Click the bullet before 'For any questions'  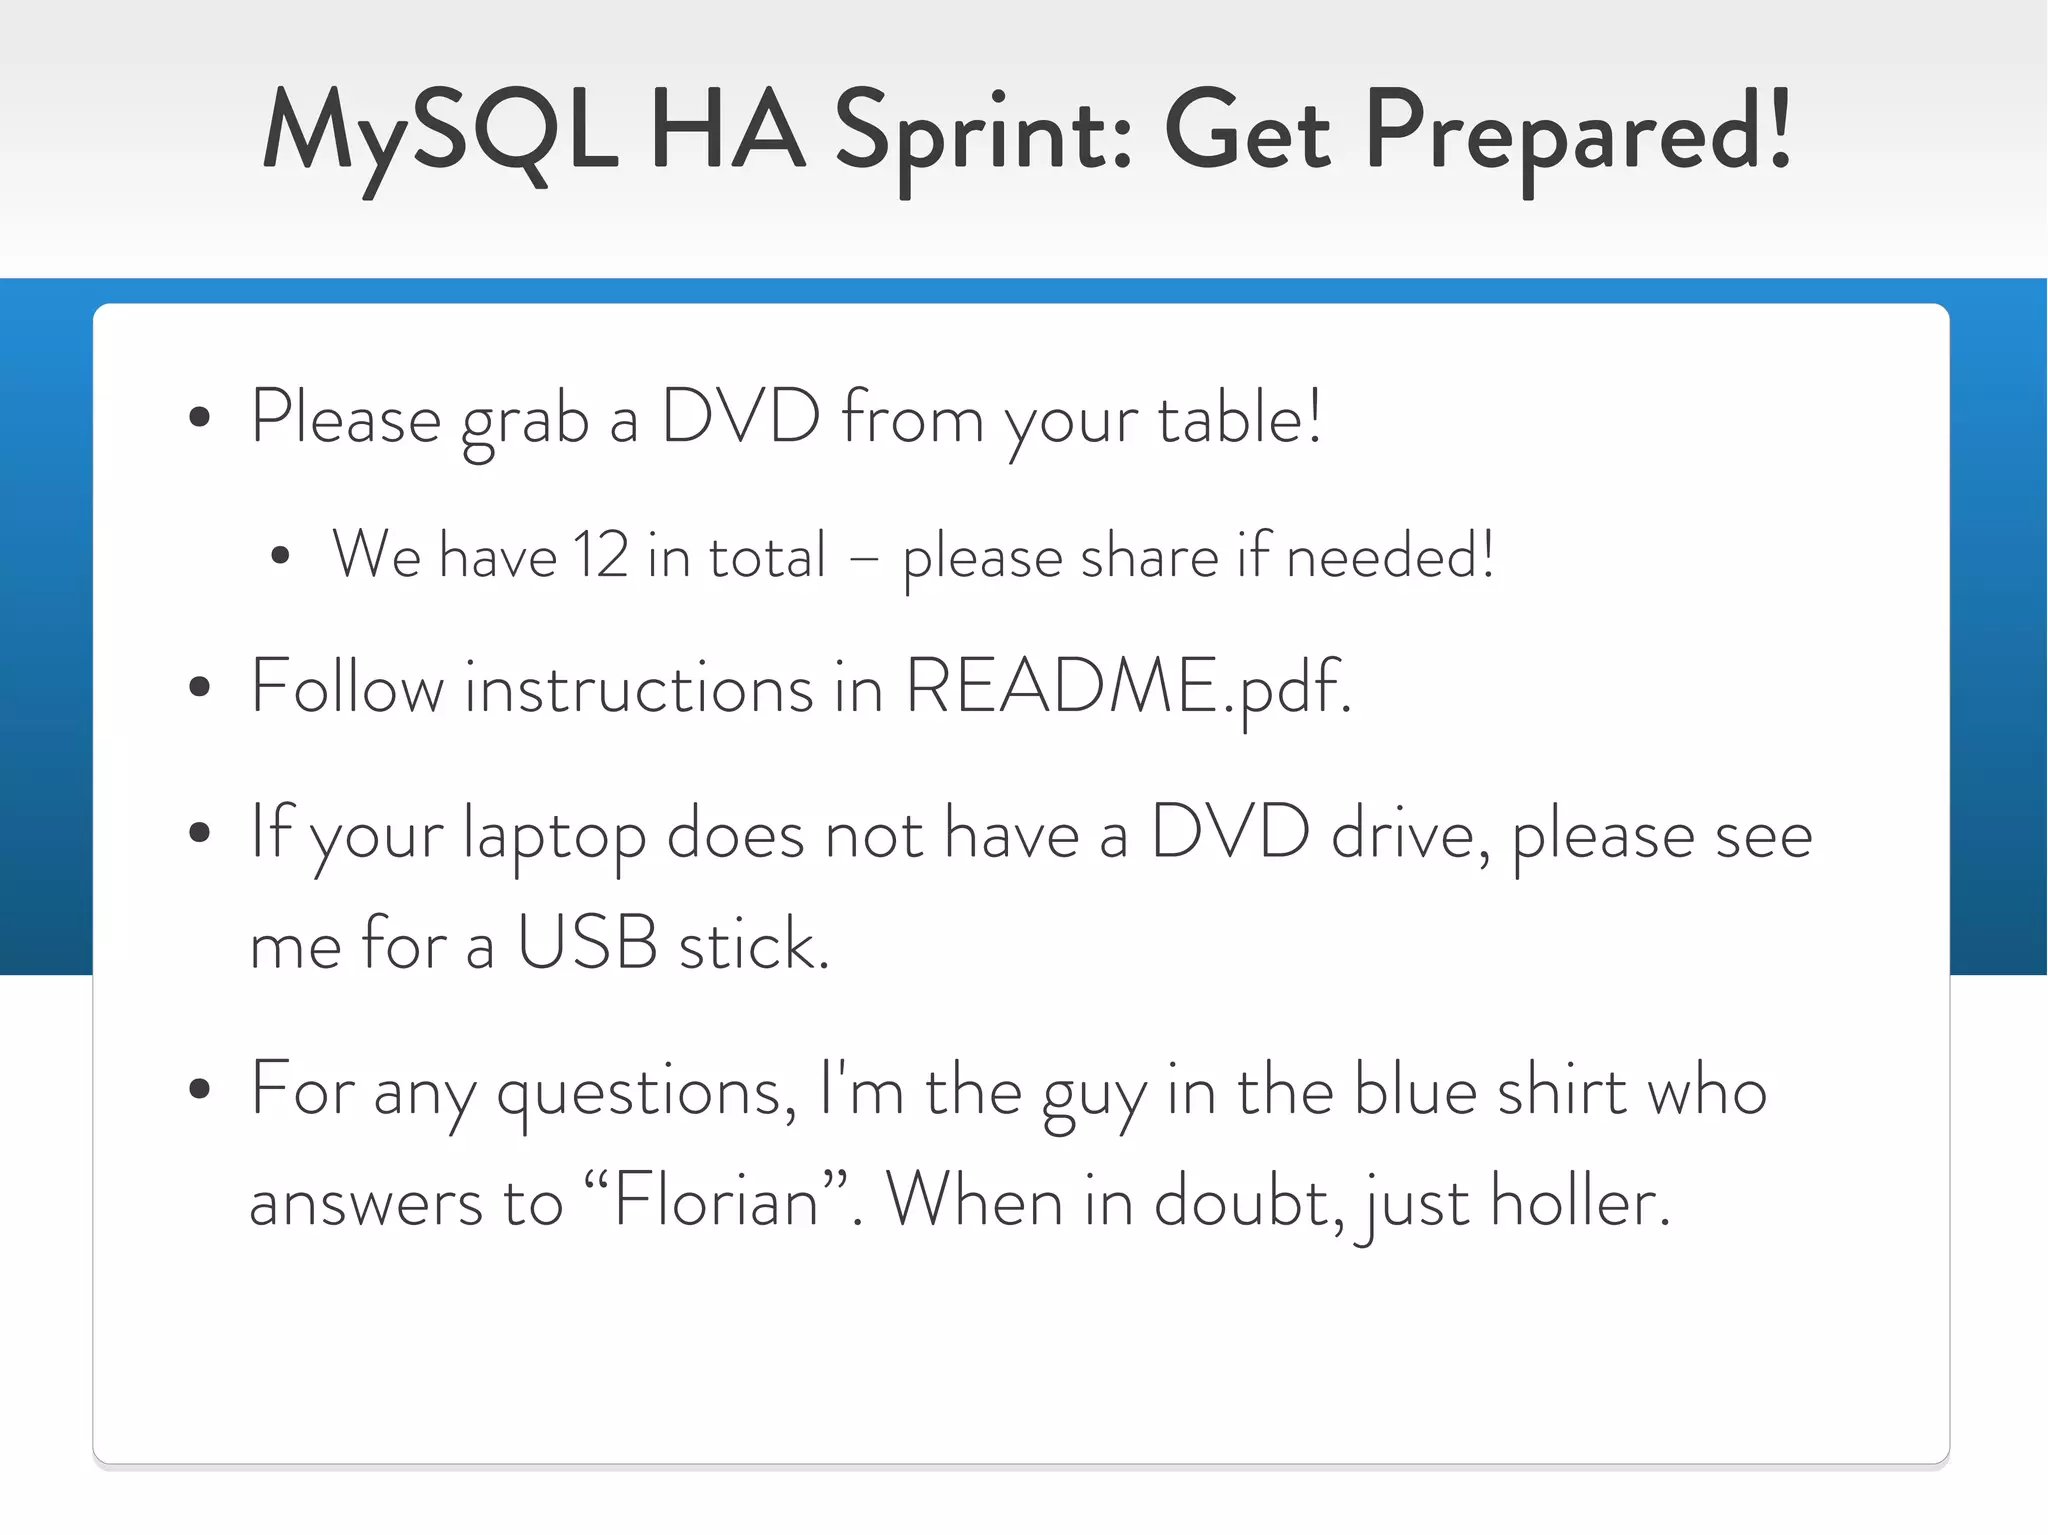200,1089
